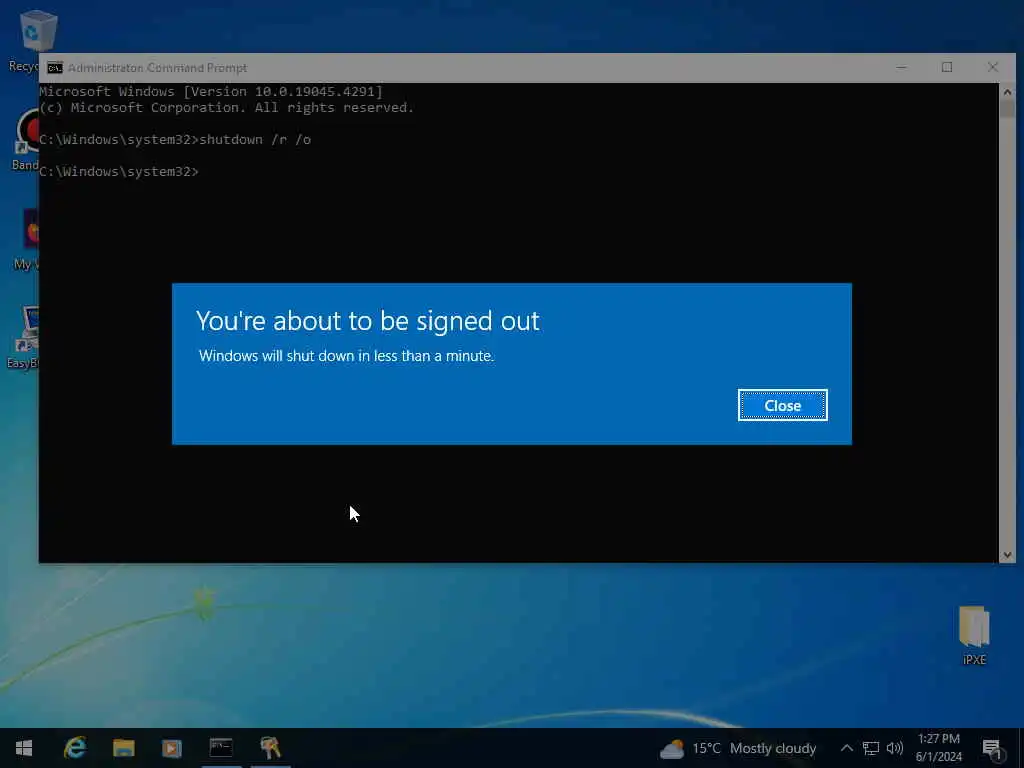
Task: Click the Command Prompt title bar icon
Action: click(55, 68)
